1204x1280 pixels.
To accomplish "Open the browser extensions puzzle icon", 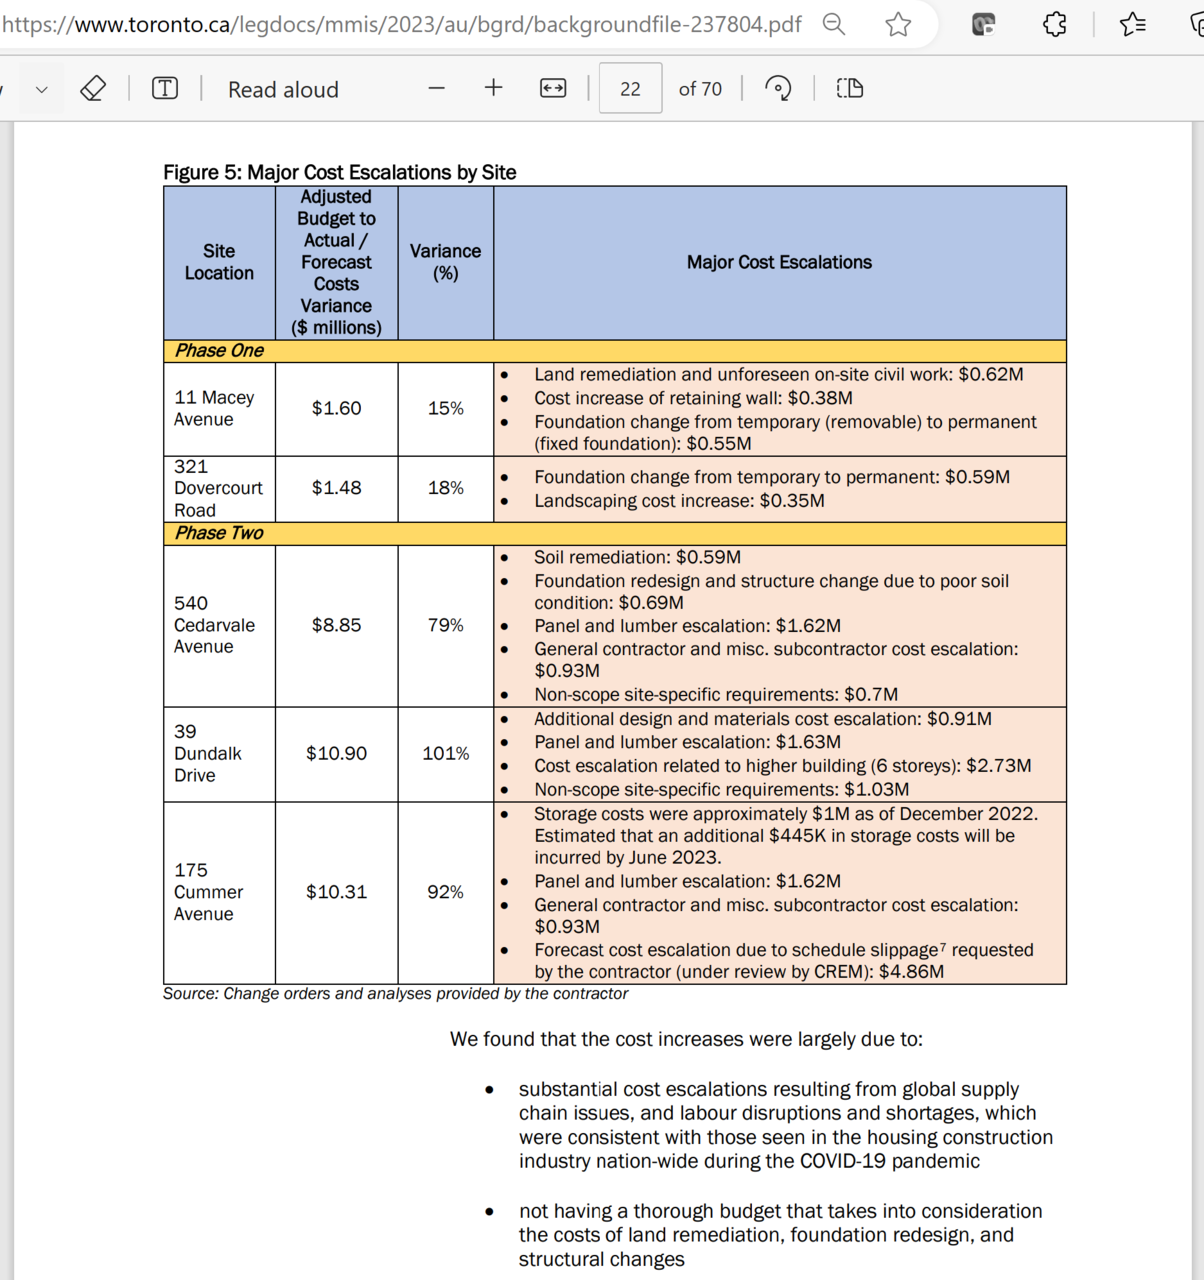I will [x=1054, y=24].
